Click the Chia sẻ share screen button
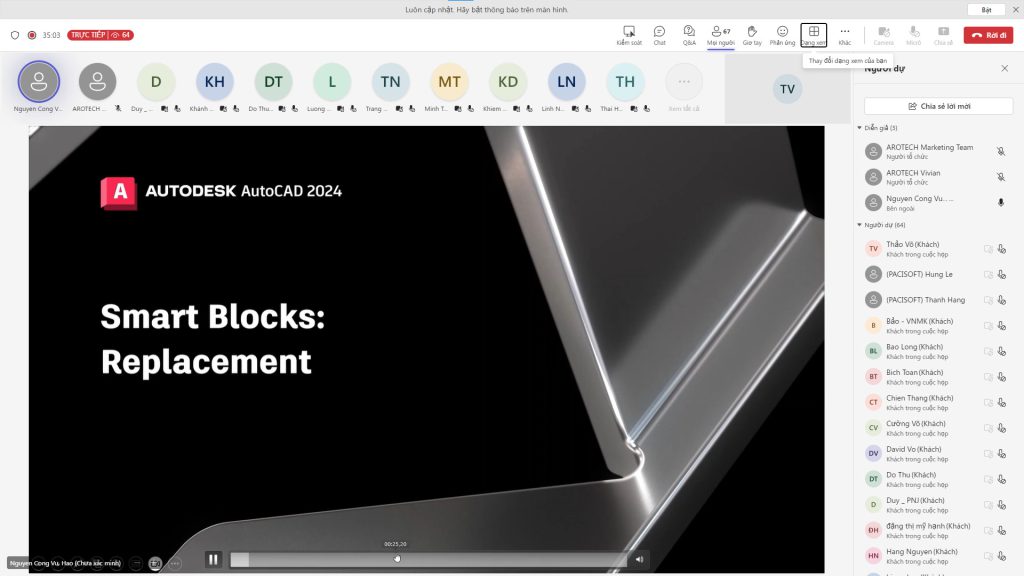The width and height of the screenshot is (1024, 576). [944, 35]
